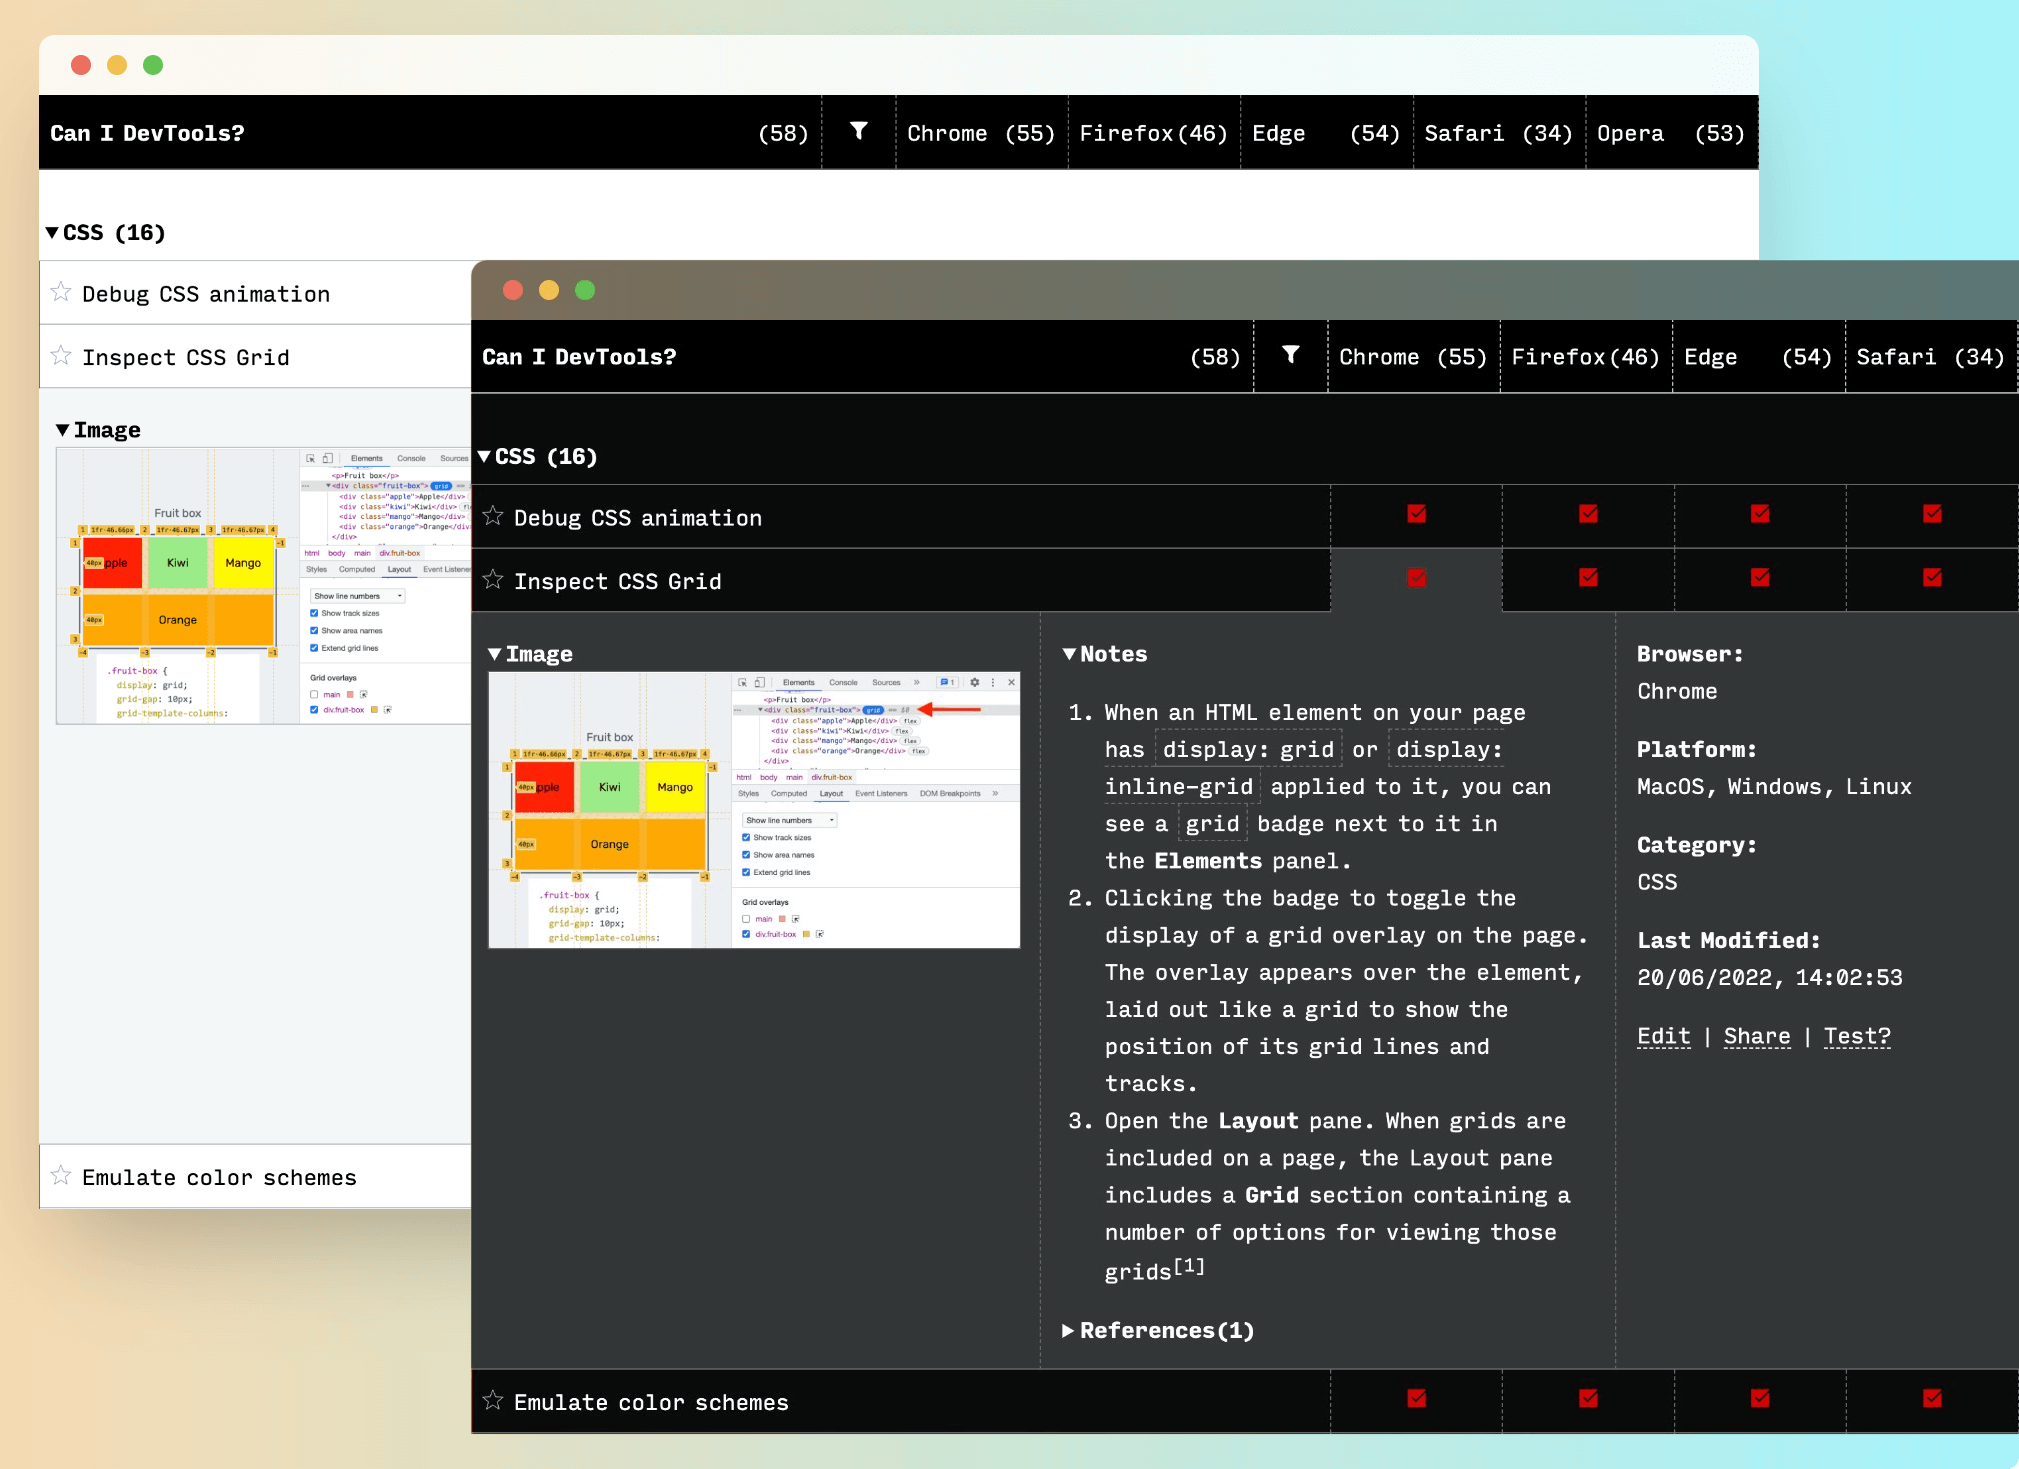Select Firefox (46) column header in dark window
Image resolution: width=2019 pixels, height=1469 pixels.
pyautogui.click(x=1585, y=357)
